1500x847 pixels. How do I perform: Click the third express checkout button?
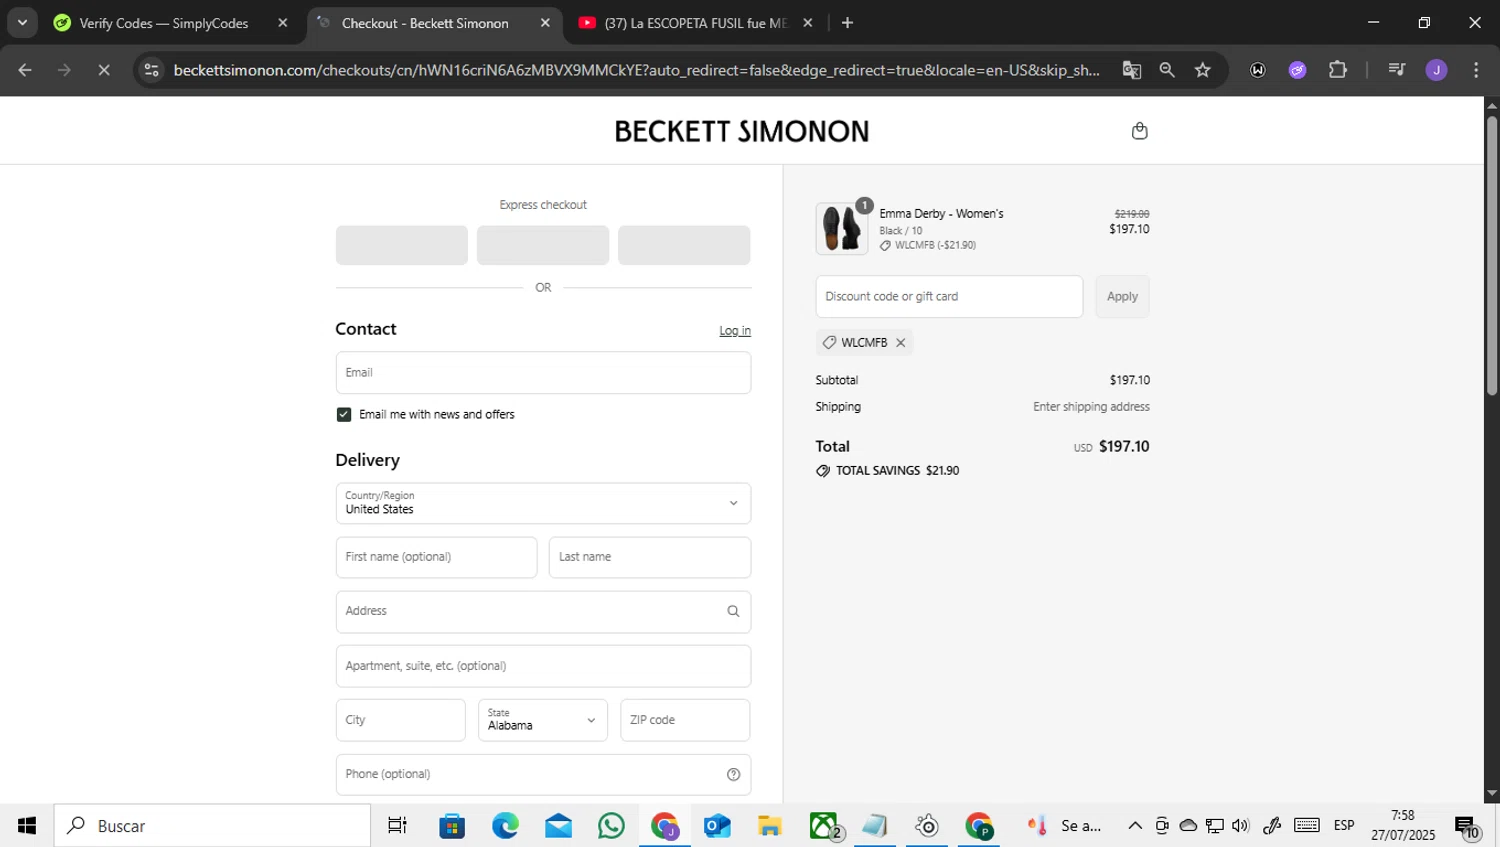tap(684, 245)
